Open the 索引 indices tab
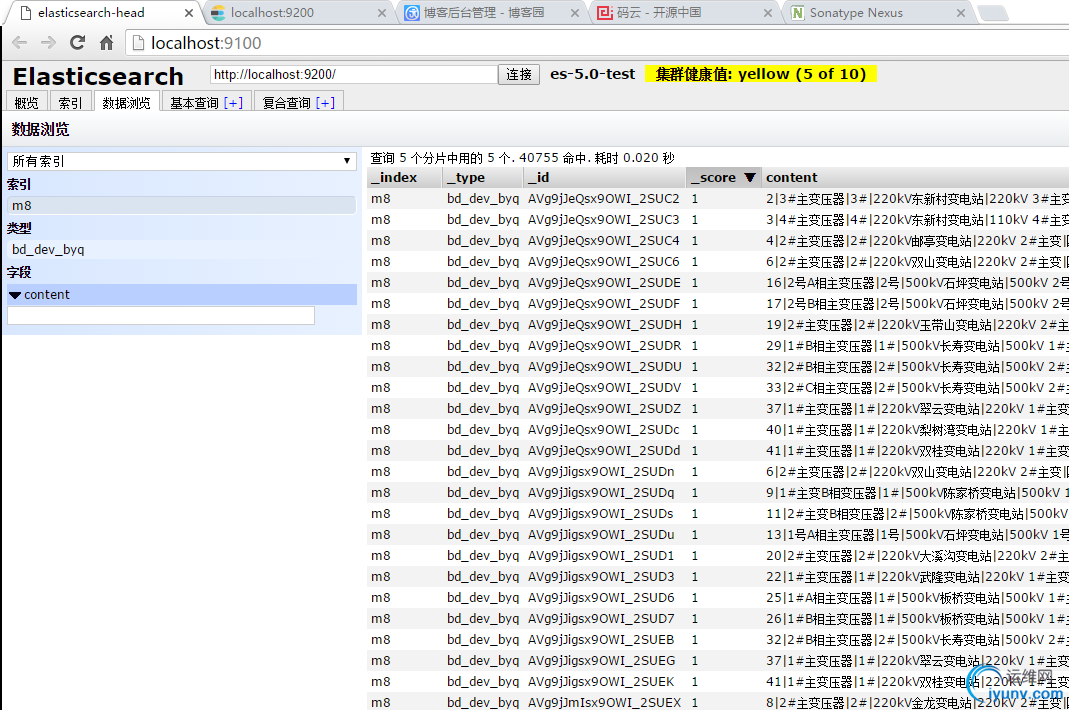1069x710 pixels. click(70, 102)
